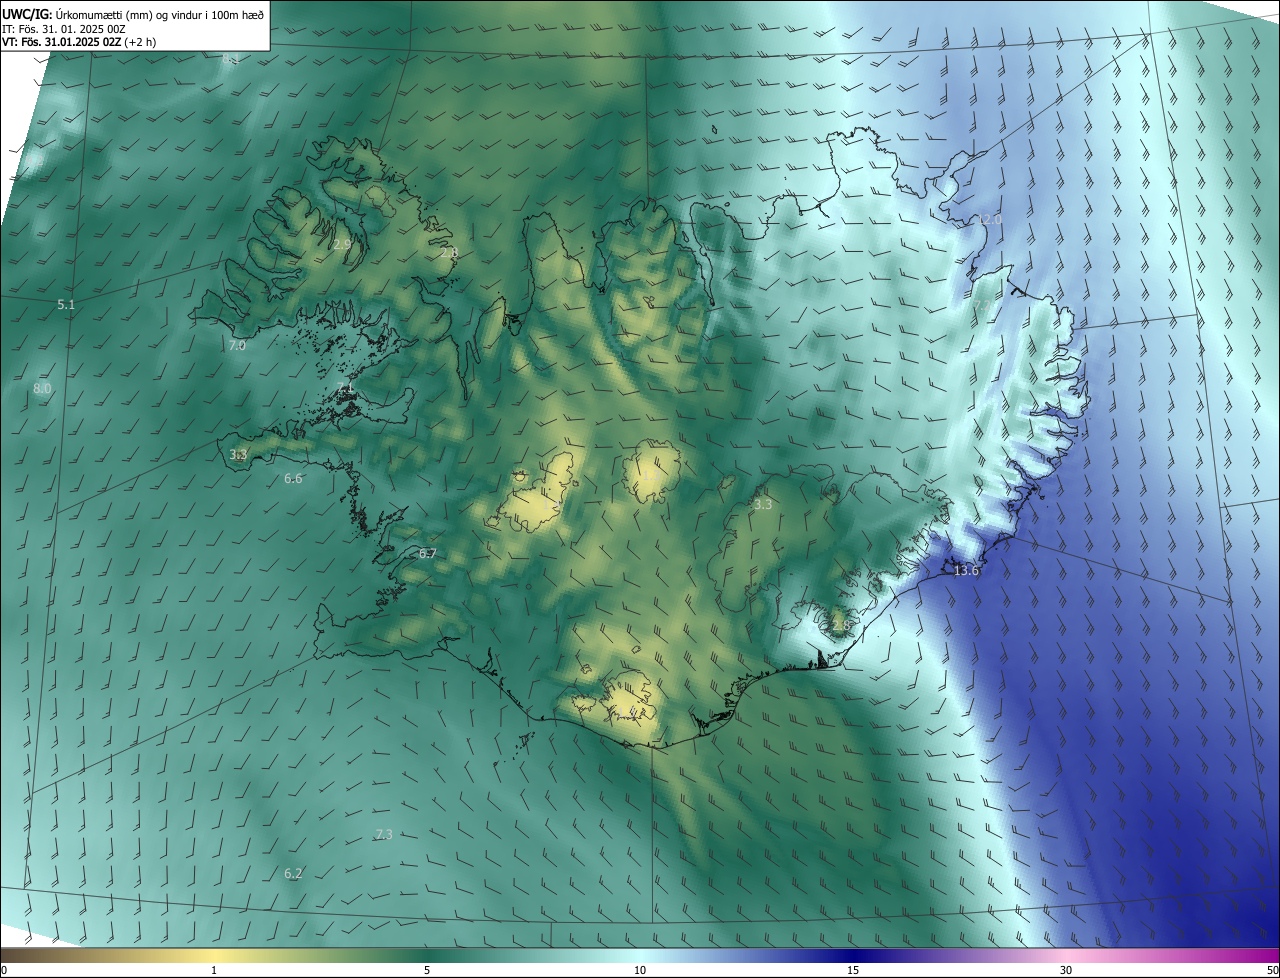Click the 0 label on color scale
This screenshot has width=1280, height=978.
pos(4,970)
